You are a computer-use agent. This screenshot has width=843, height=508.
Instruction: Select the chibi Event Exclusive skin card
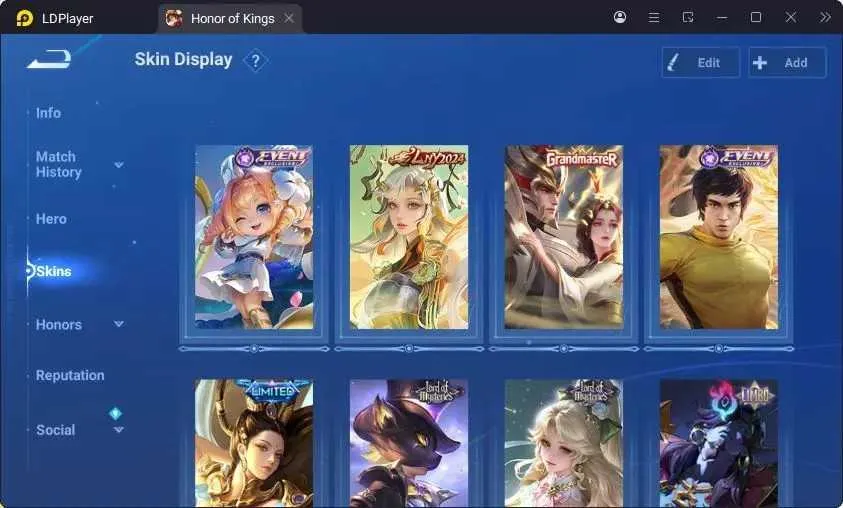(254, 237)
